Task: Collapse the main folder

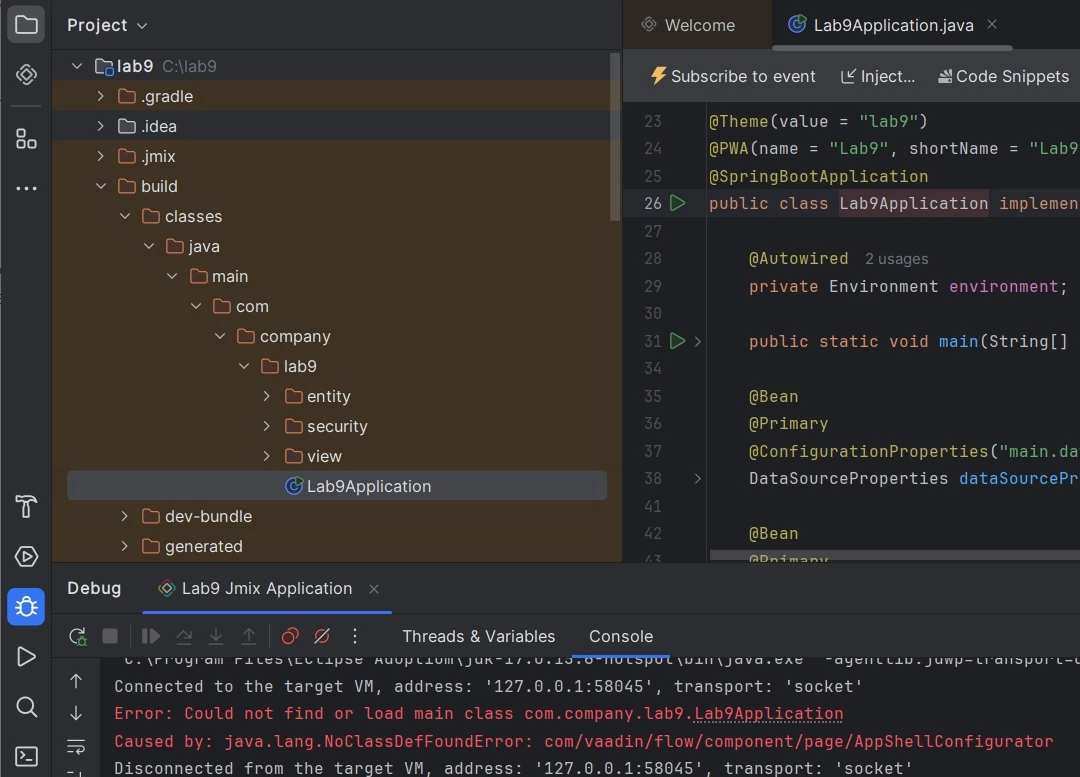Action: tap(172, 276)
